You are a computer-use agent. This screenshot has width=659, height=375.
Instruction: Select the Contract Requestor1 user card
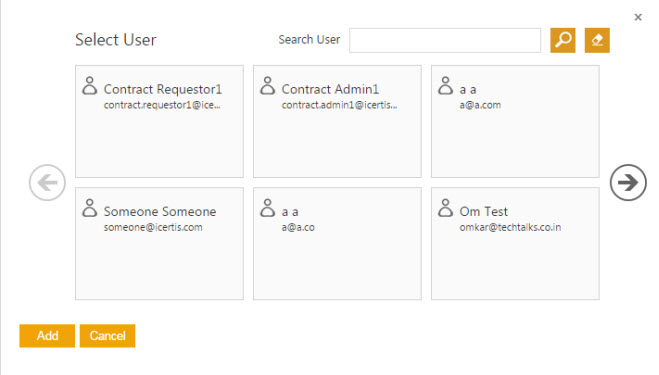click(x=159, y=121)
